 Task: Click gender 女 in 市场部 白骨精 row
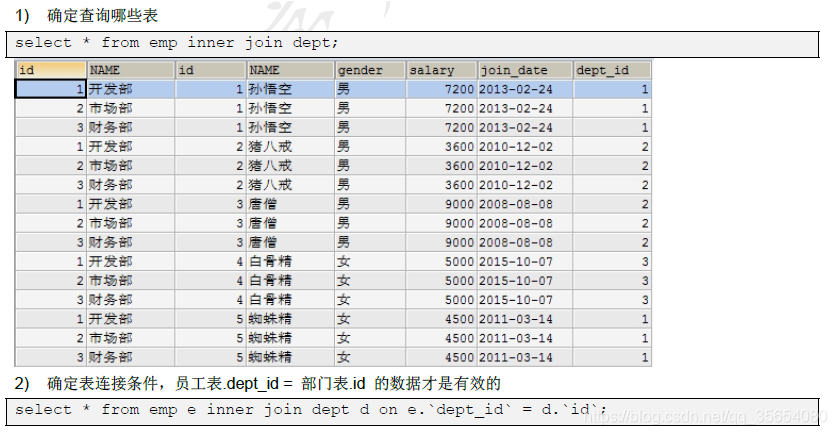343,281
